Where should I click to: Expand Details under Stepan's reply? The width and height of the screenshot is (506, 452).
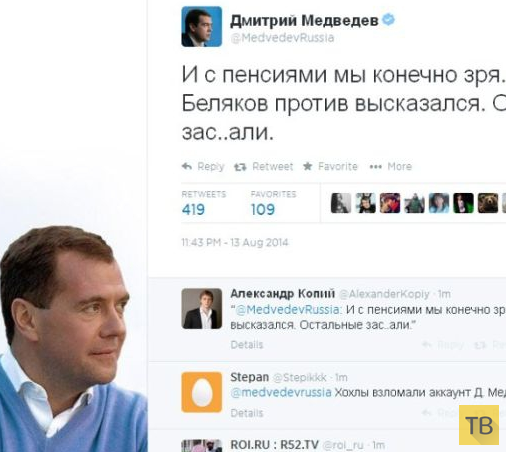tap(247, 413)
